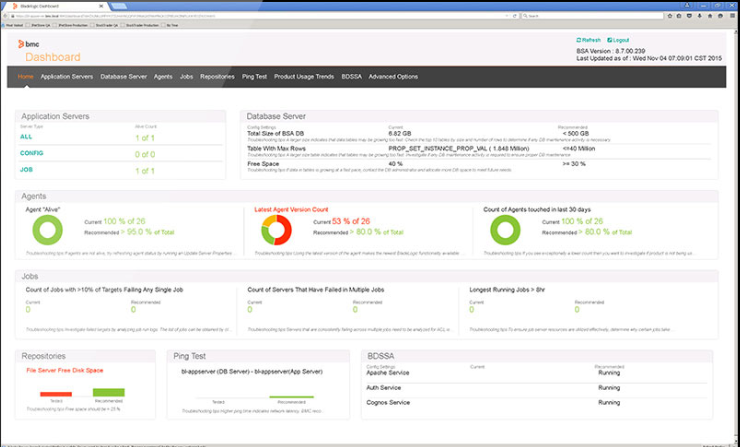Screen dimensions: 740x447
Task: Click the agents touched in 30 days donut
Action: [x=505, y=230]
